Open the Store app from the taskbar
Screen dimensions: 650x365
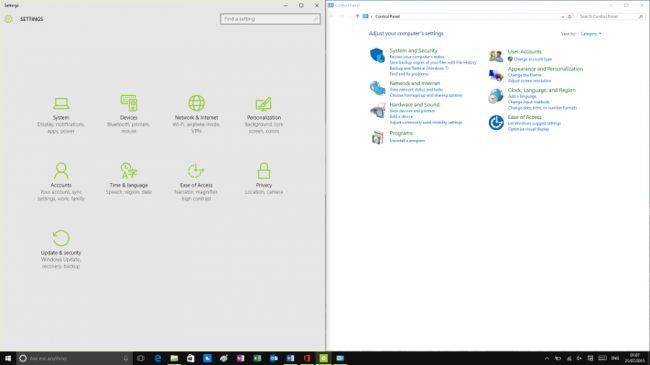click(x=191, y=358)
